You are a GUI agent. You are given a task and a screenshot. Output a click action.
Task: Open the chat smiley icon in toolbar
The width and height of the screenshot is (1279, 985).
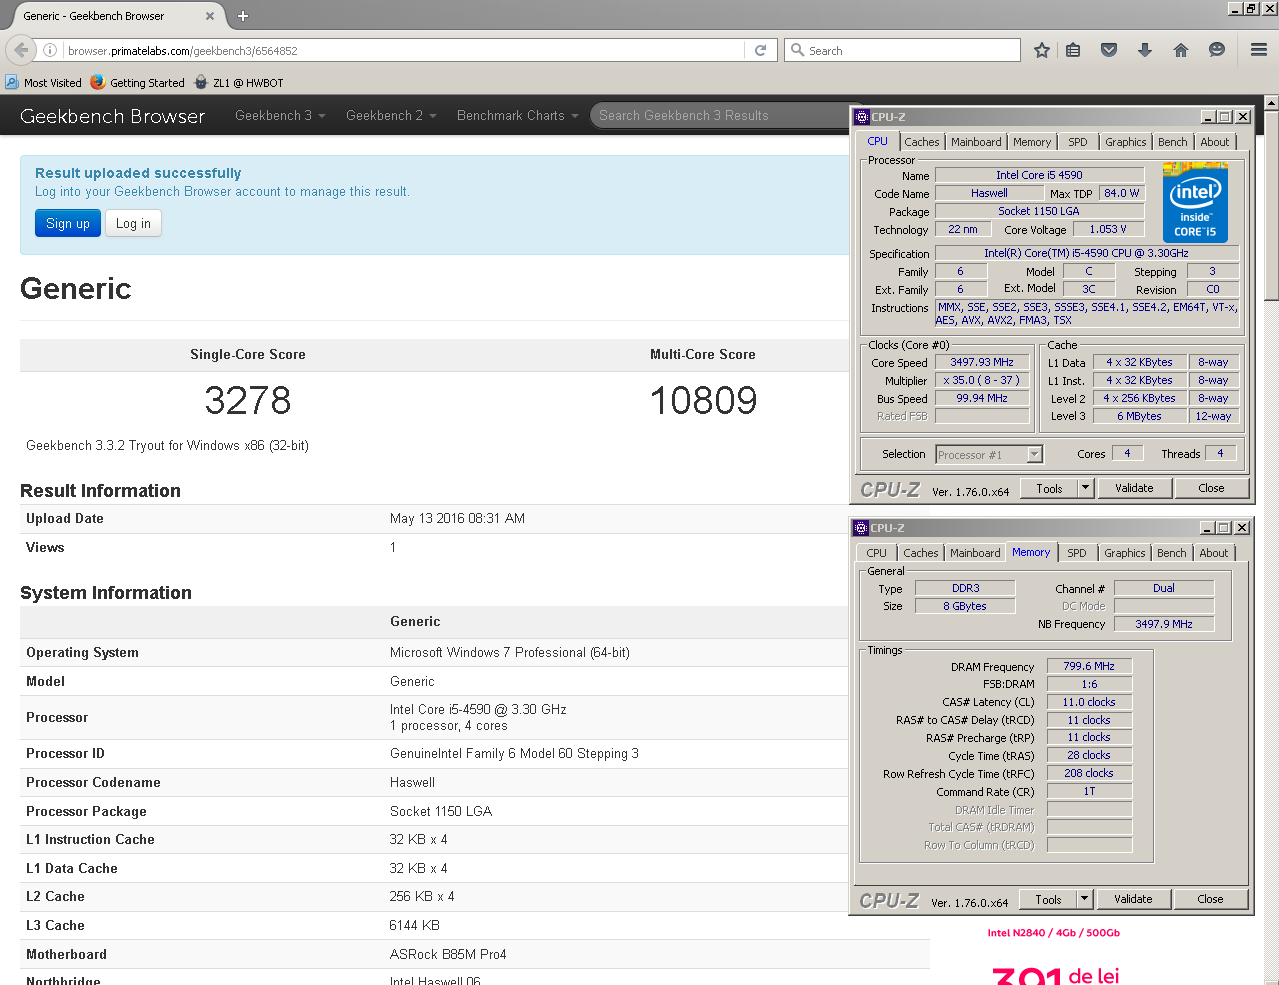click(x=1217, y=50)
